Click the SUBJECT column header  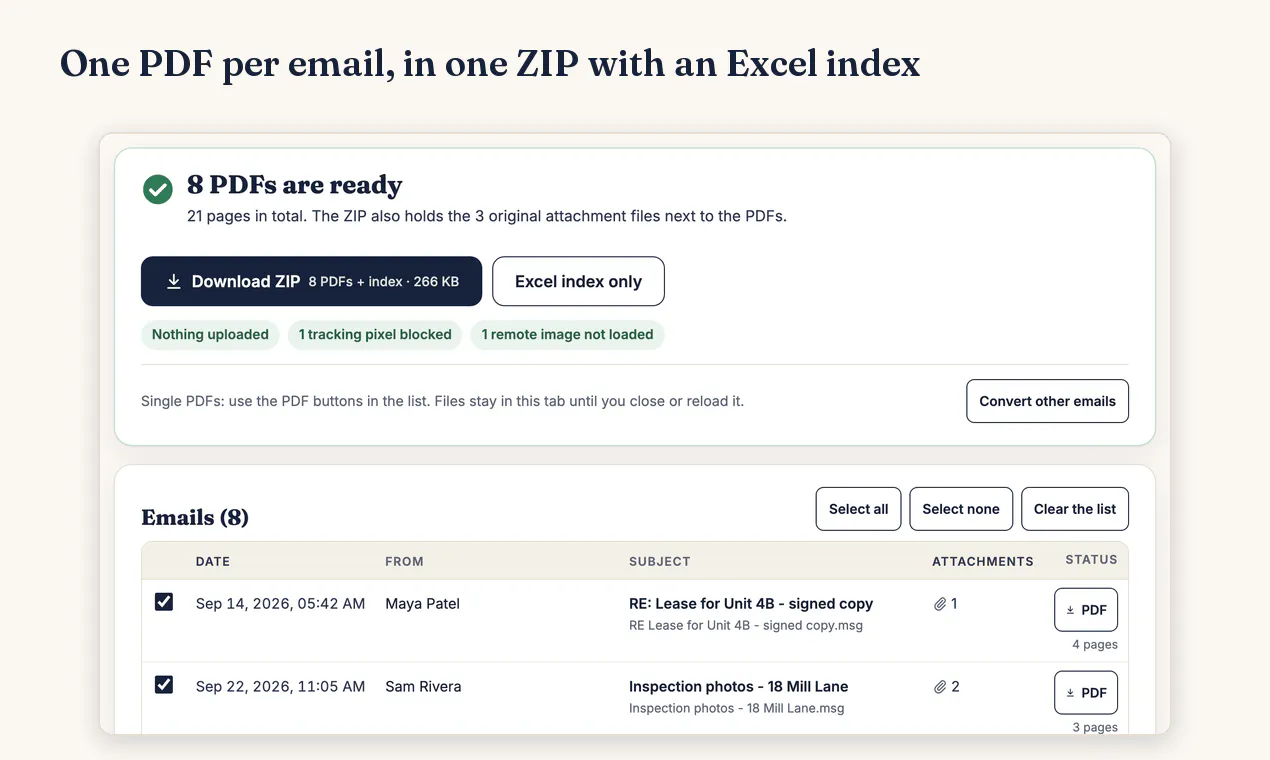click(x=660, y=561)
